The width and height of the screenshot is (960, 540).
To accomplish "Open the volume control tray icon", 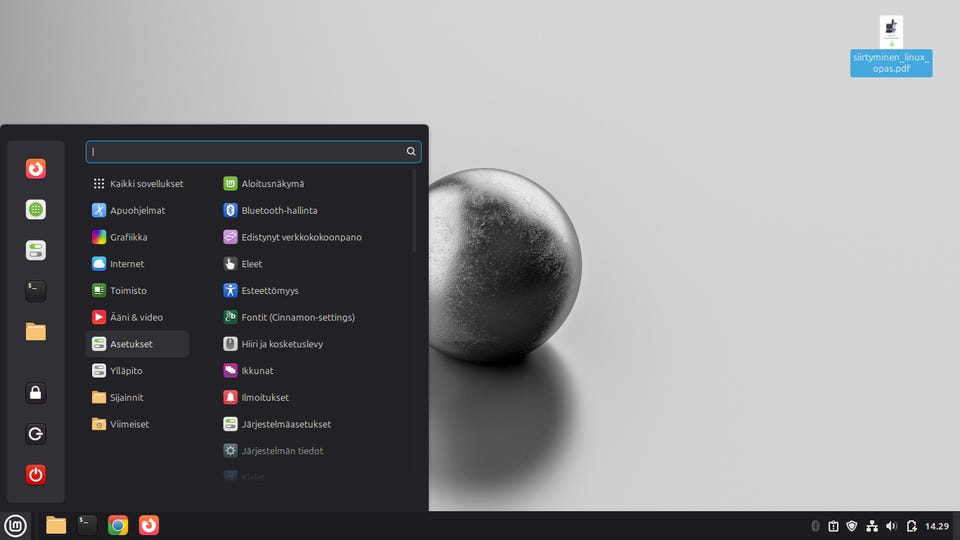I will point(891,526).
